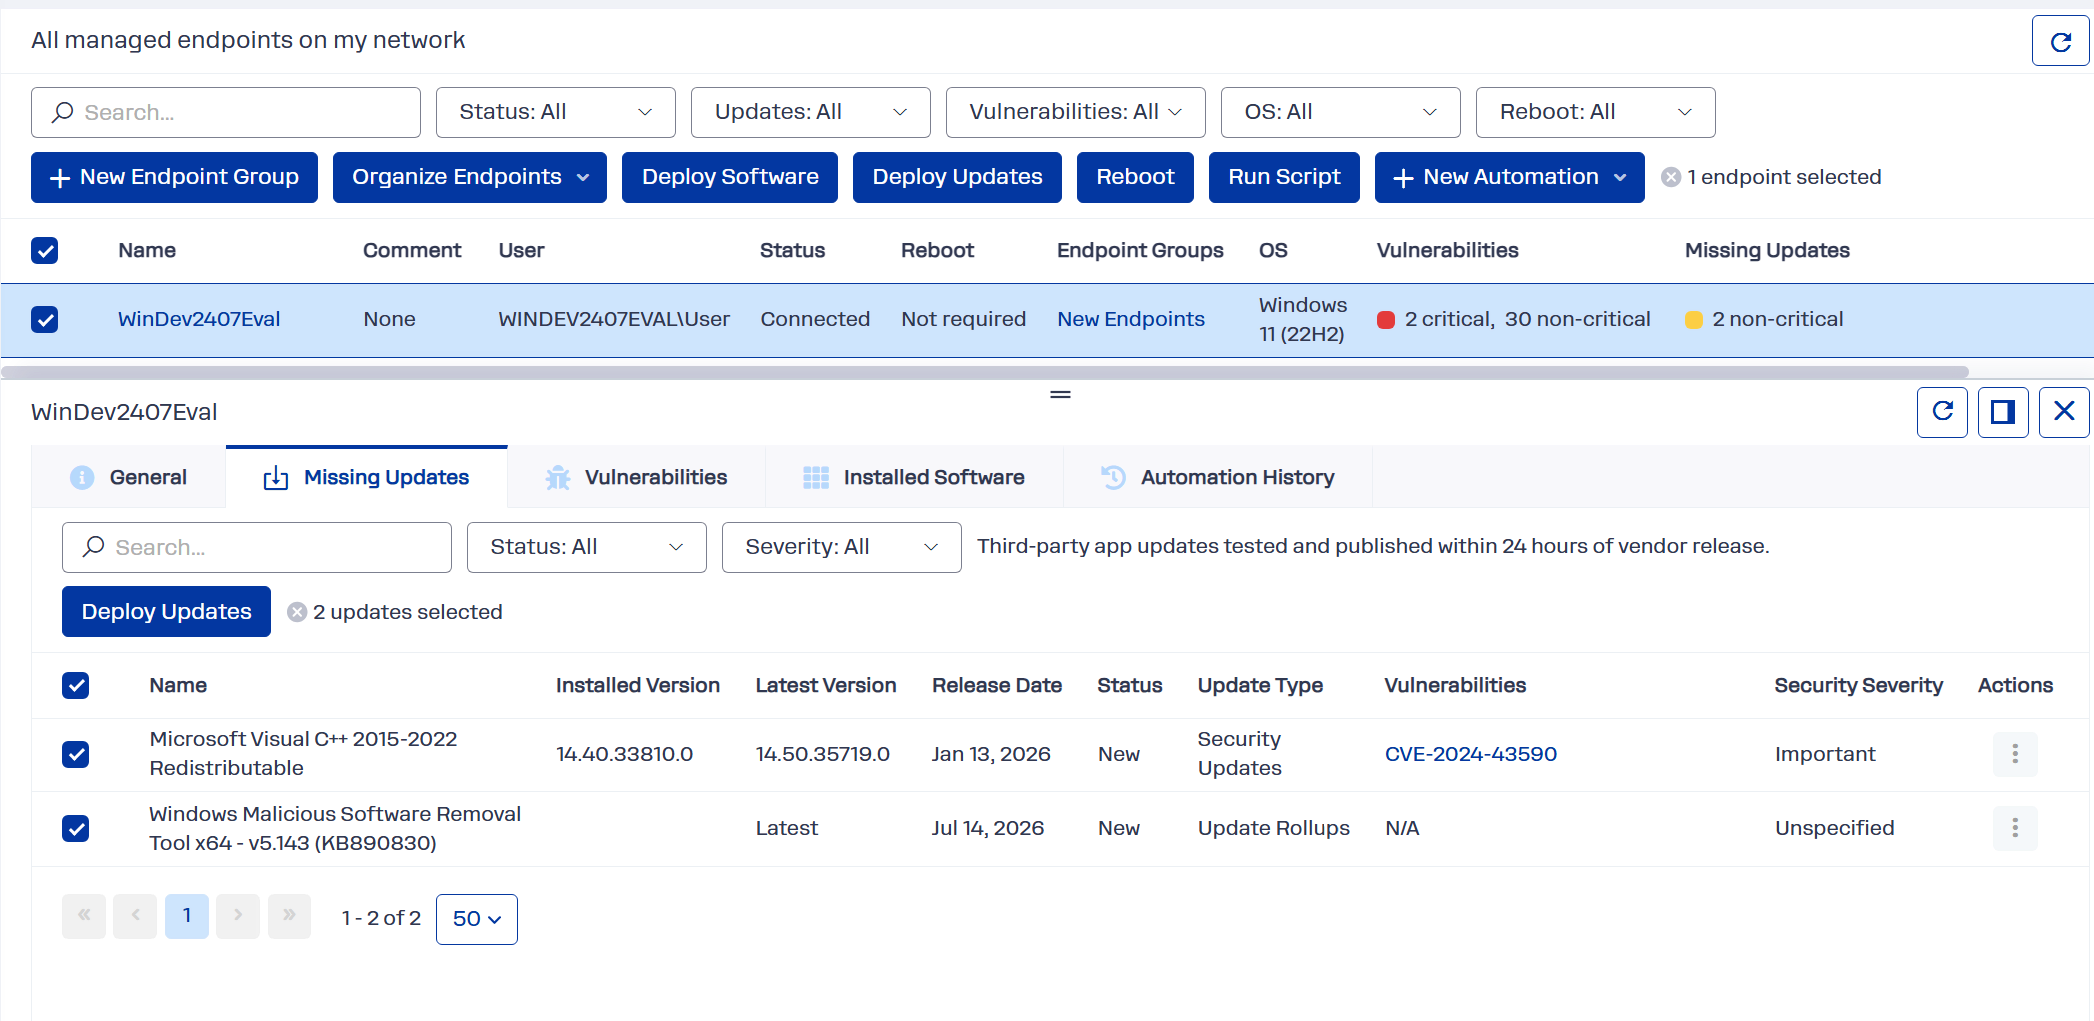
Task: Go to previous page of updates
Action: [x=135, y=916]
